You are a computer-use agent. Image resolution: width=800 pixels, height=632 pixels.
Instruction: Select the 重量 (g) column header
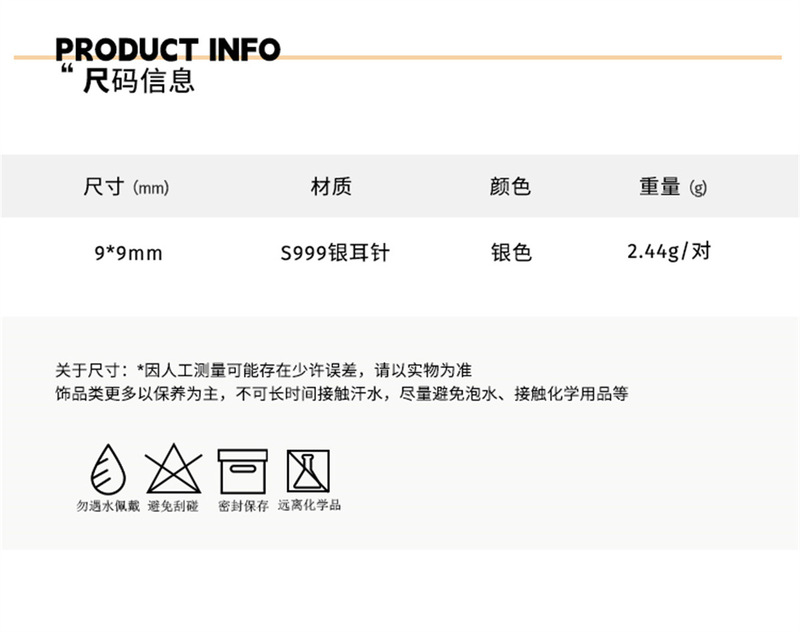click(672, 187)
